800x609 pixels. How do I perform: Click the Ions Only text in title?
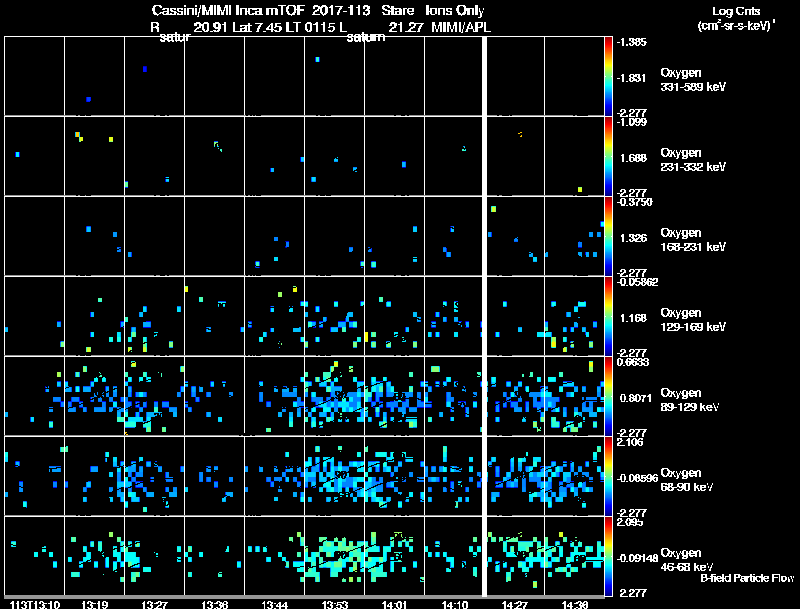(x=455, y=10)
